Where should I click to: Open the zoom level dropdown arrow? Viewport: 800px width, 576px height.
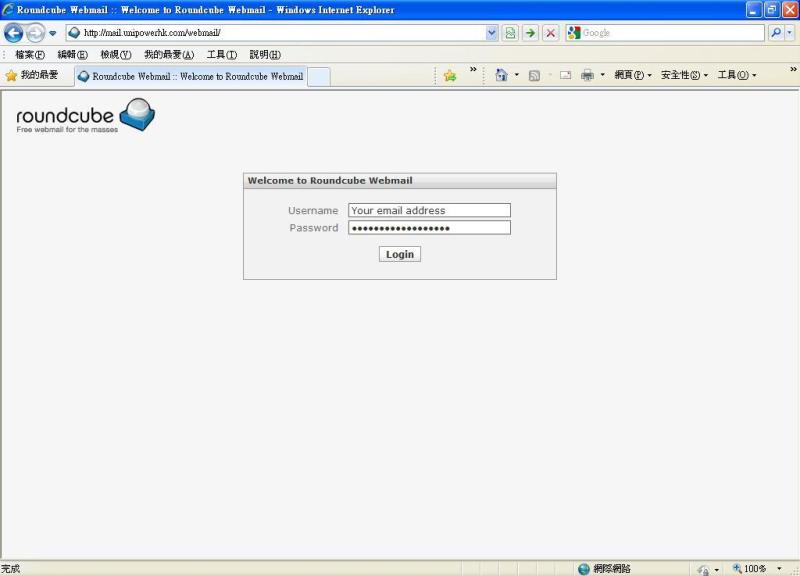(779, 569)
